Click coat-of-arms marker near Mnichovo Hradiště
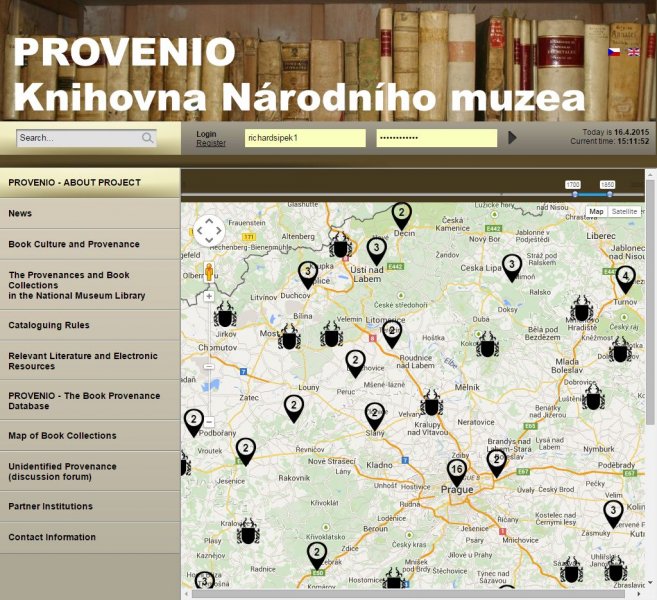Screen dimensions: 657x600 582,309
